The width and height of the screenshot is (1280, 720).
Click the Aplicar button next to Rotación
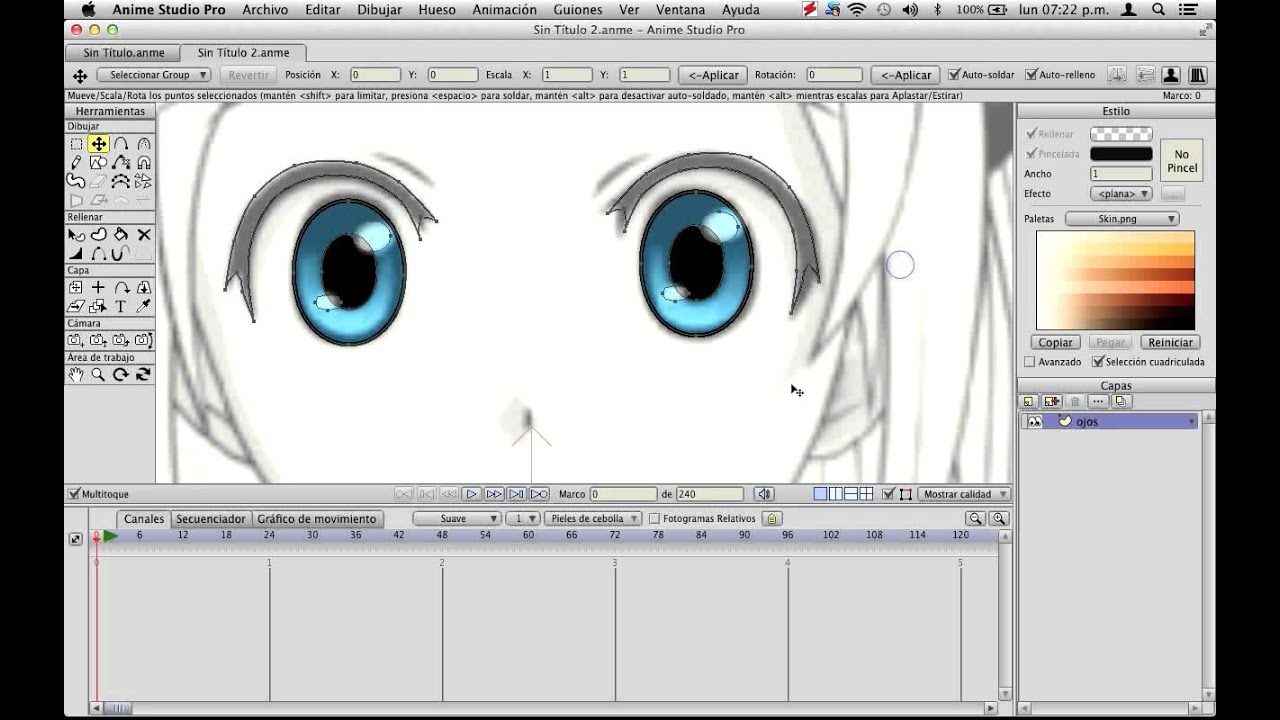click(905, 75)
